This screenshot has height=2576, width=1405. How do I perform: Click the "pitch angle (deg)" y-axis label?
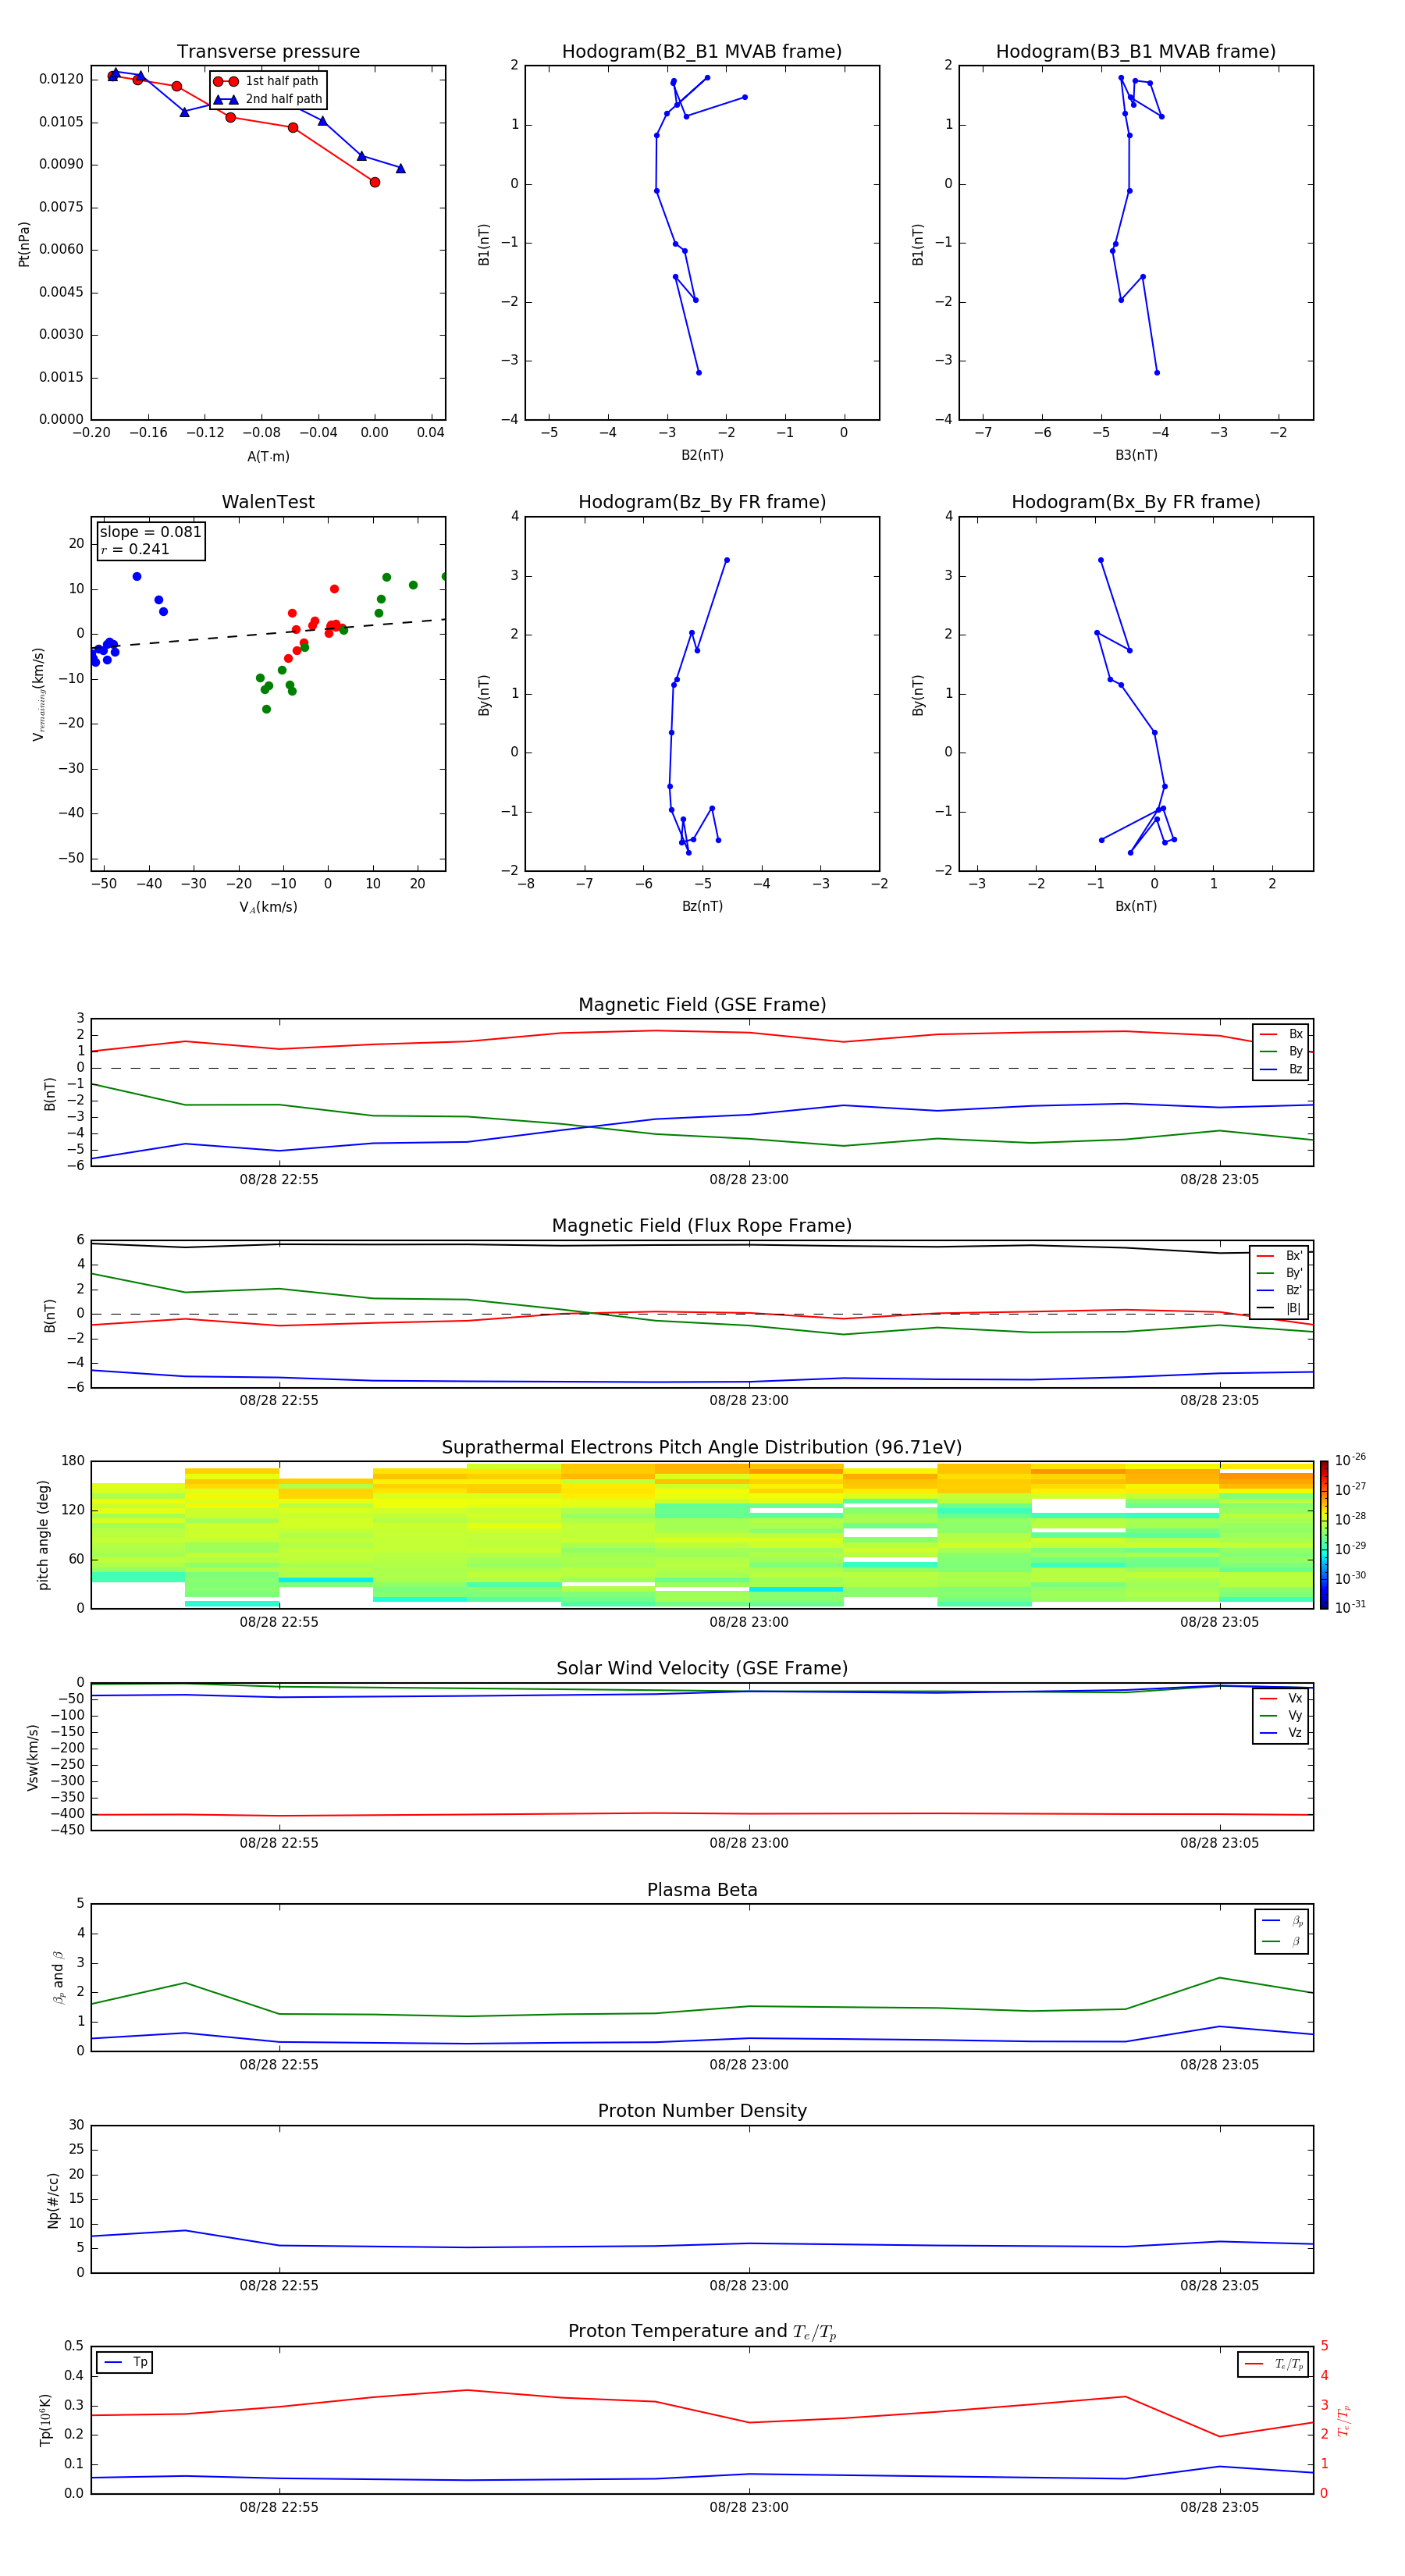(x=43, y=1535)
